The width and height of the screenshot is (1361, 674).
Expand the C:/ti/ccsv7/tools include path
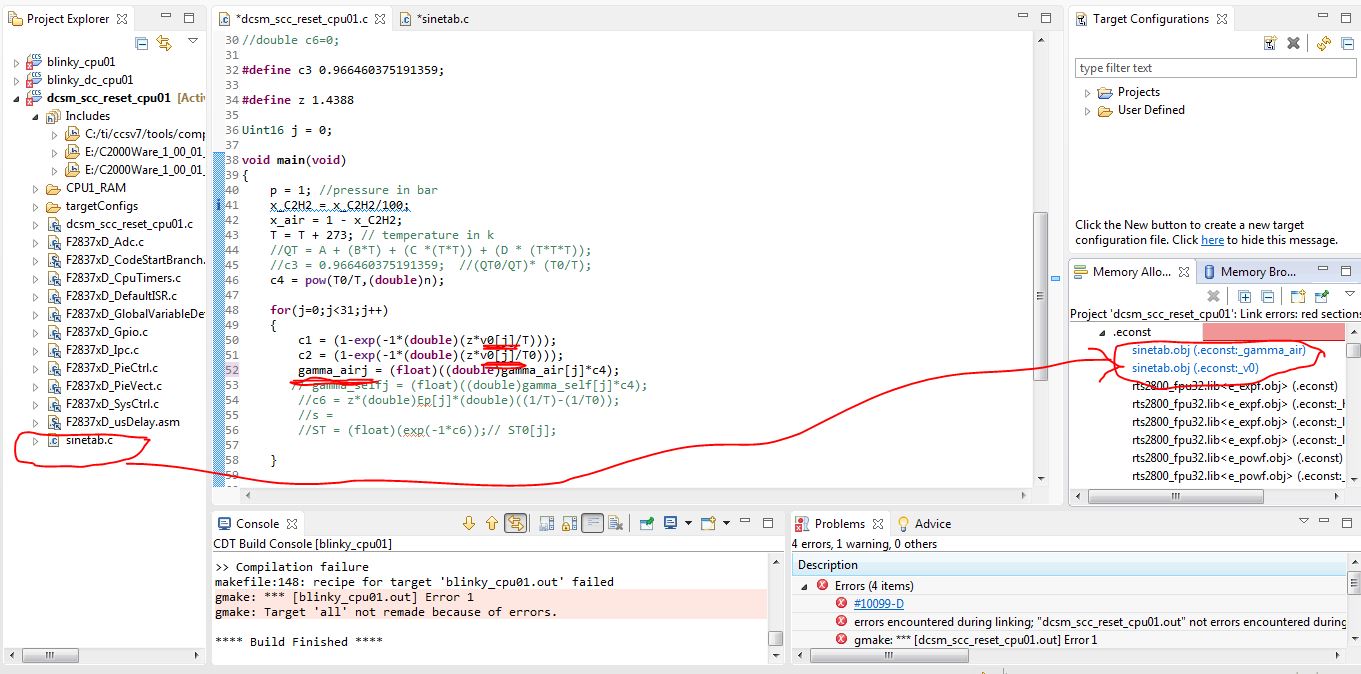[x=55, y=134]
